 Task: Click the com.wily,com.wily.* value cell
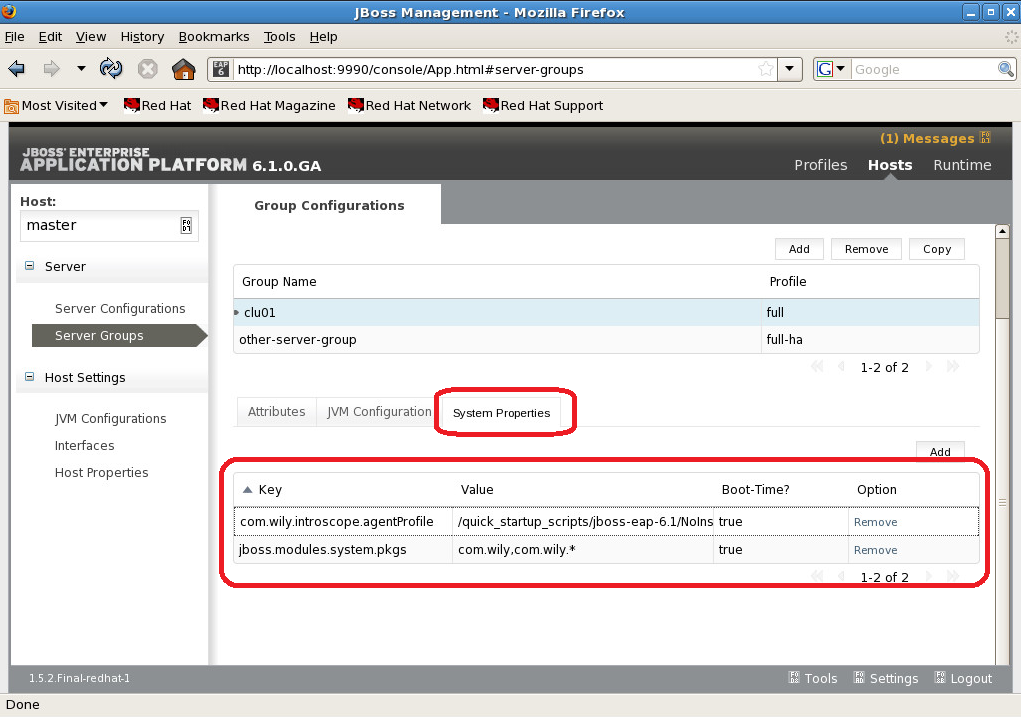583,550
